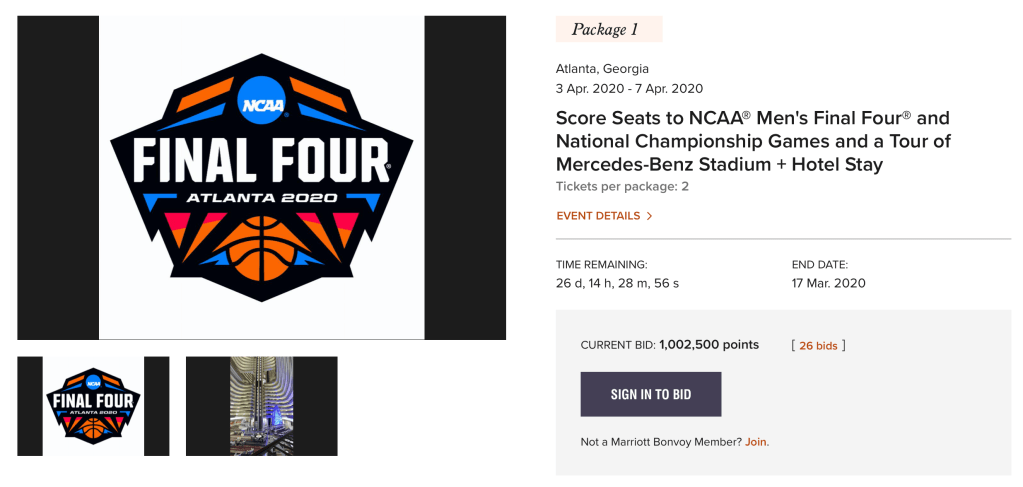Click the 3 Apr. 2020 date range
This screenshot has height=487, width=1023.
pos(629,88)
